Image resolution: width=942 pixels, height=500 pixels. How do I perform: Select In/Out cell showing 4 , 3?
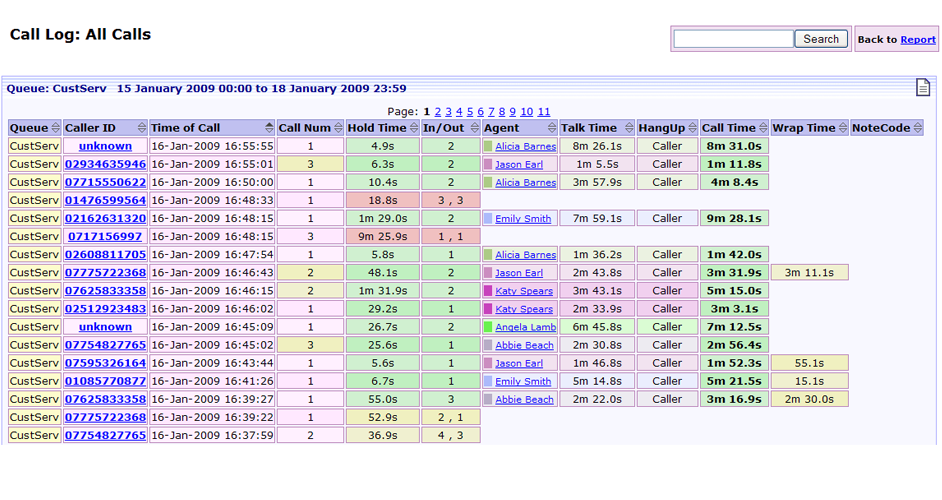tap(451, 435)
